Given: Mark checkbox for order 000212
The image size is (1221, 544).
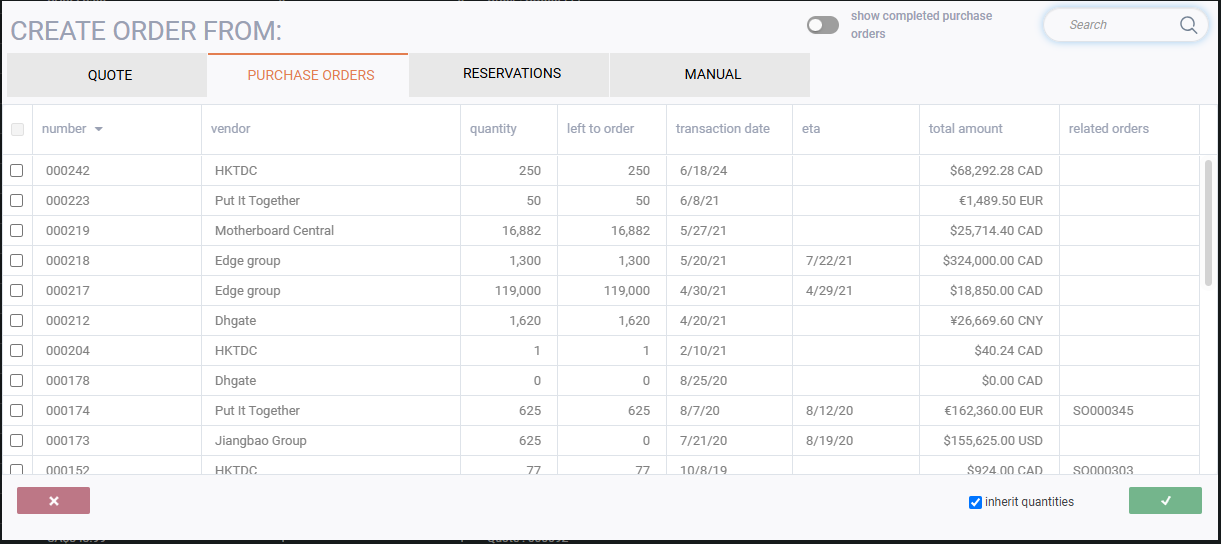Looking at the screenshot, I should (x=17, y=321).
